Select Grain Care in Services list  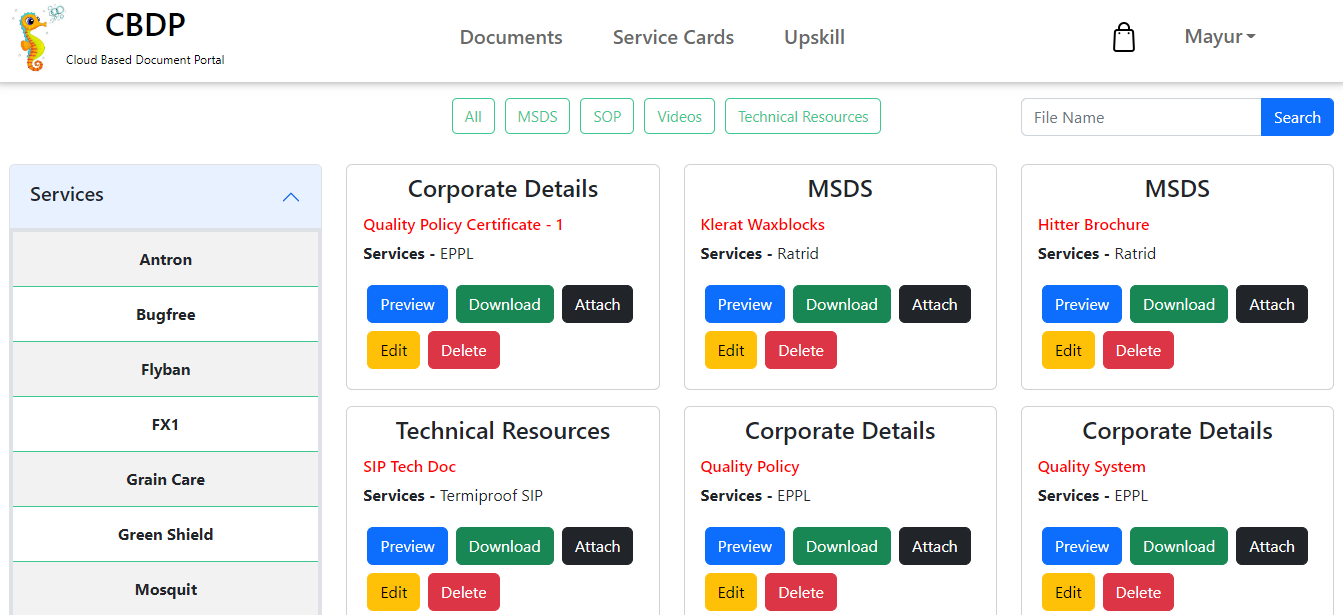pos(165,480)
